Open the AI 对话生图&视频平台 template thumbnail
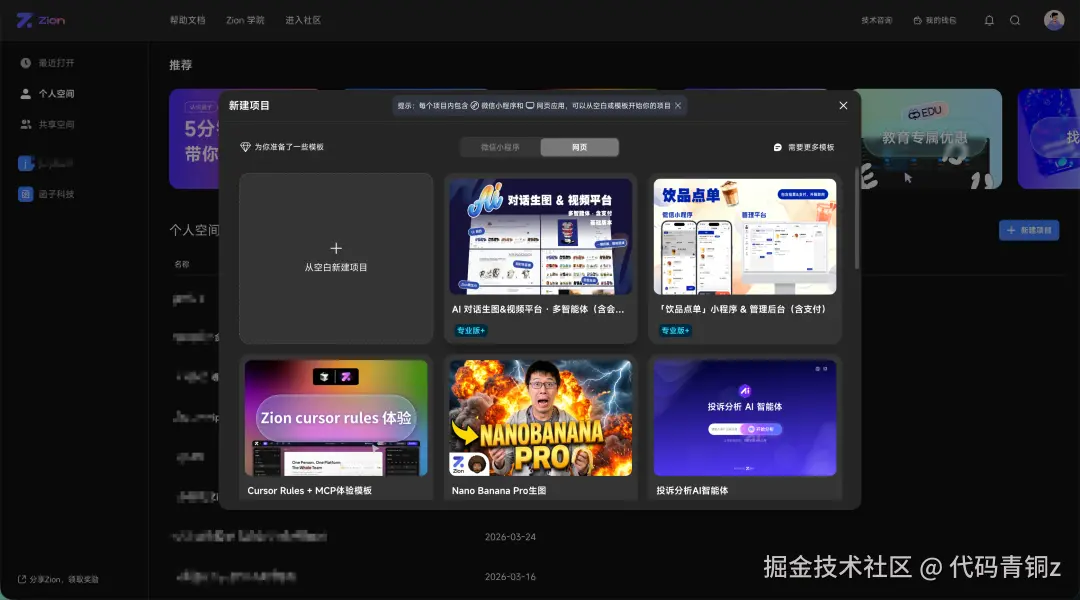1080x600 pixels. (541, 236)
